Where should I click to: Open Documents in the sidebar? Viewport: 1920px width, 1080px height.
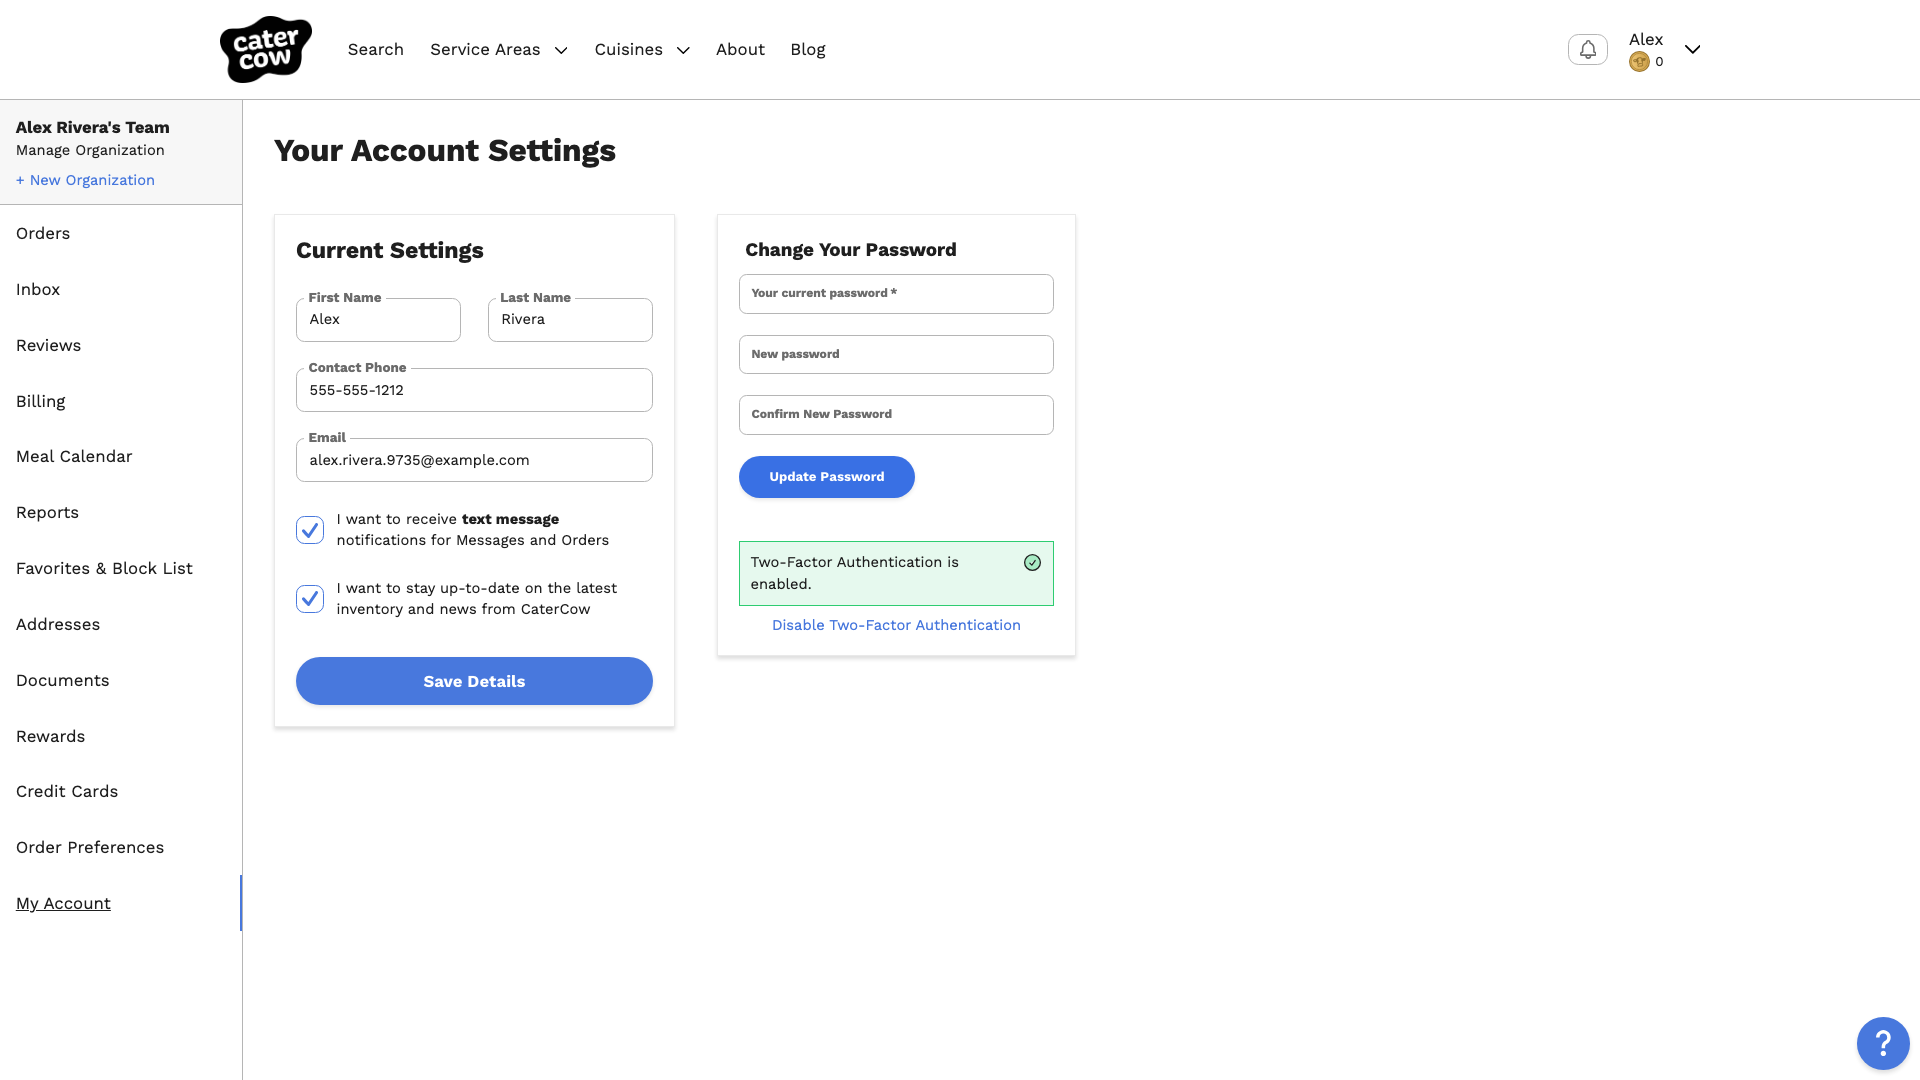62,680
